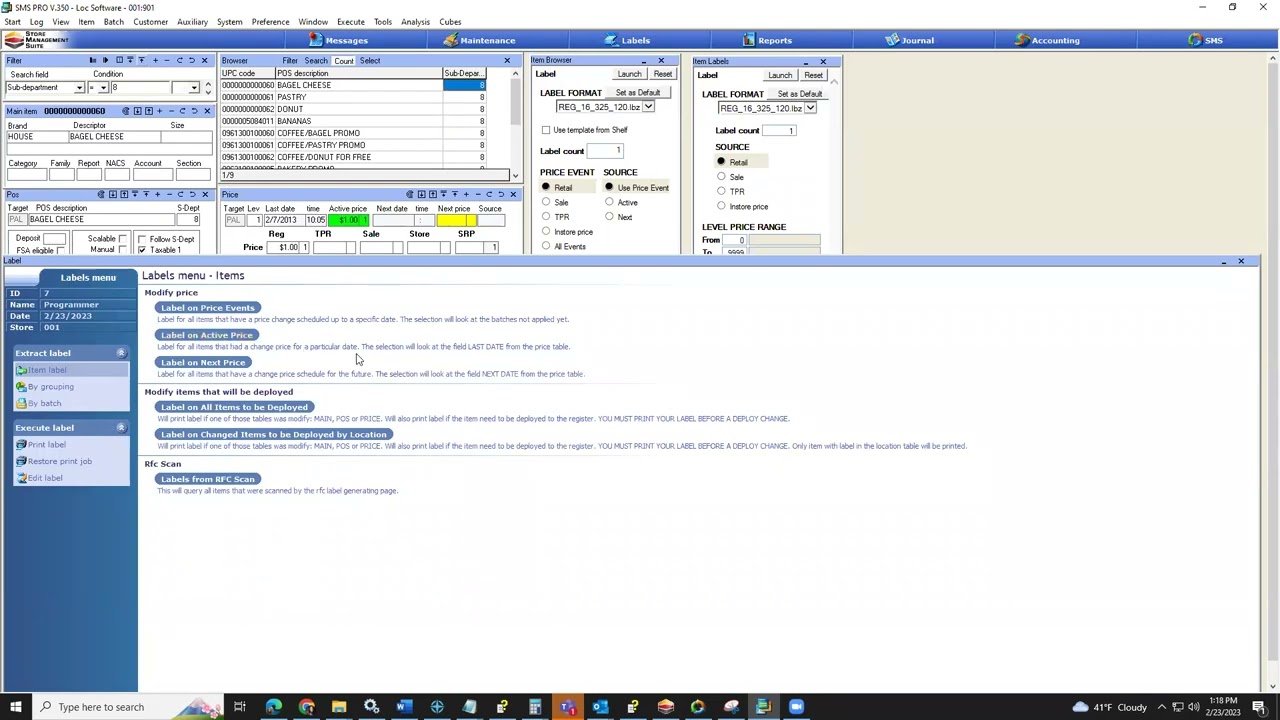1280x720 pixels.
Task: Click Launch in the Item Browser panel
Action: click(x=629, y=75)
